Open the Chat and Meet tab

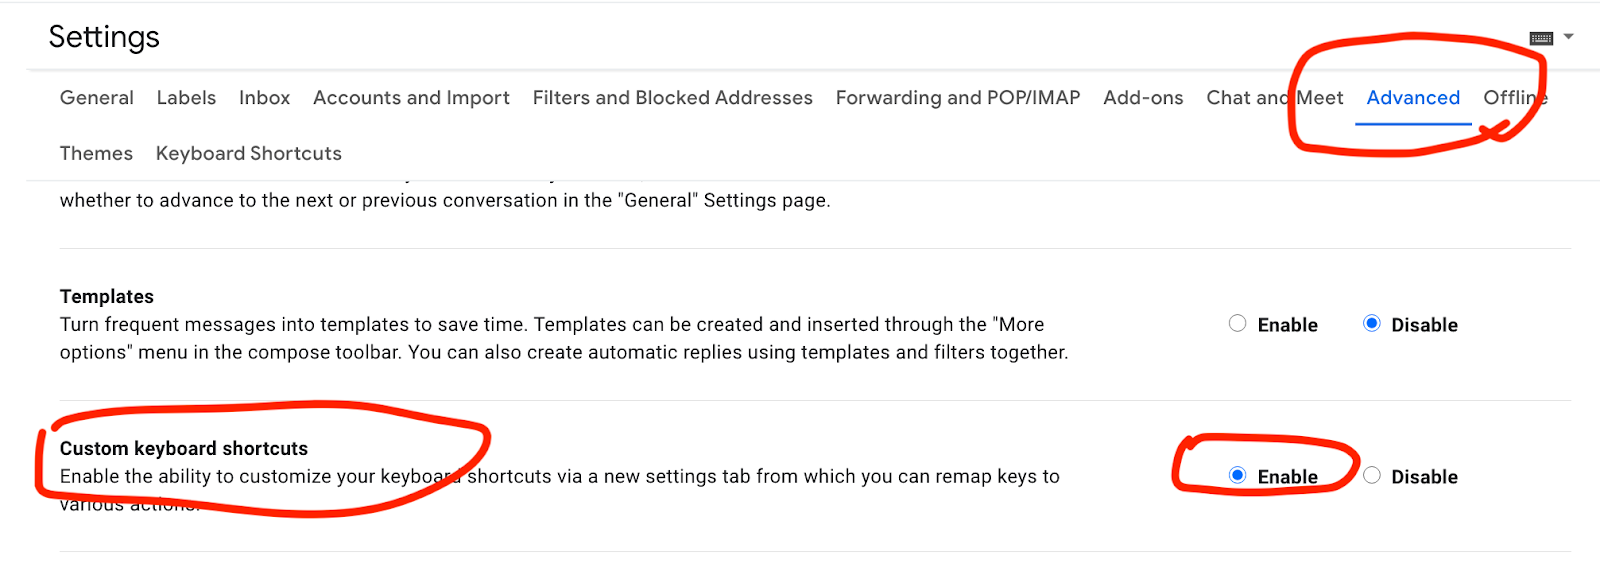coord(1275,98)
